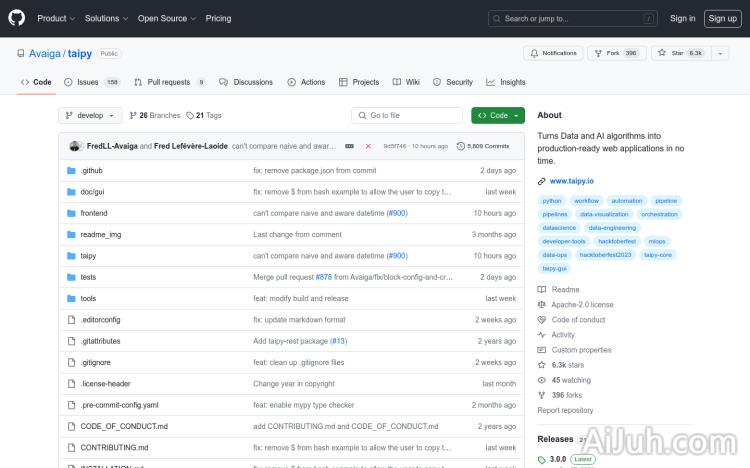Click the Sign up button

(x=721, y=18)
